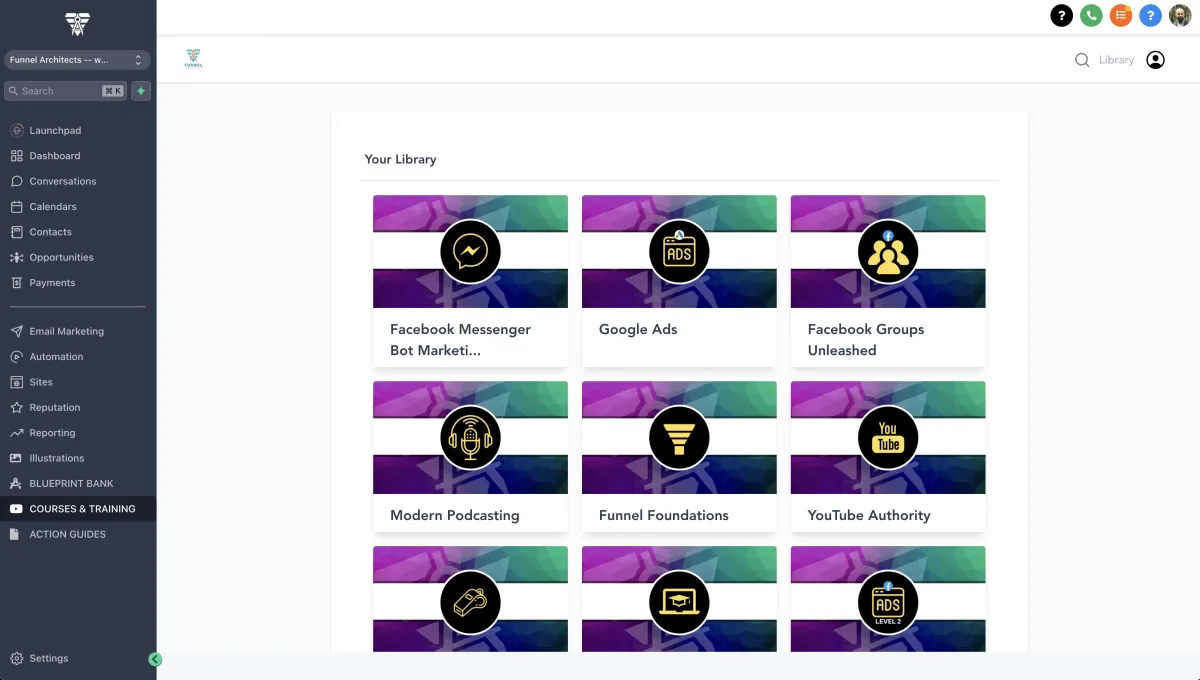Open the Funnel Architects account switcher dropdown
1200x680 pixels.
click(x=77, y=60)
